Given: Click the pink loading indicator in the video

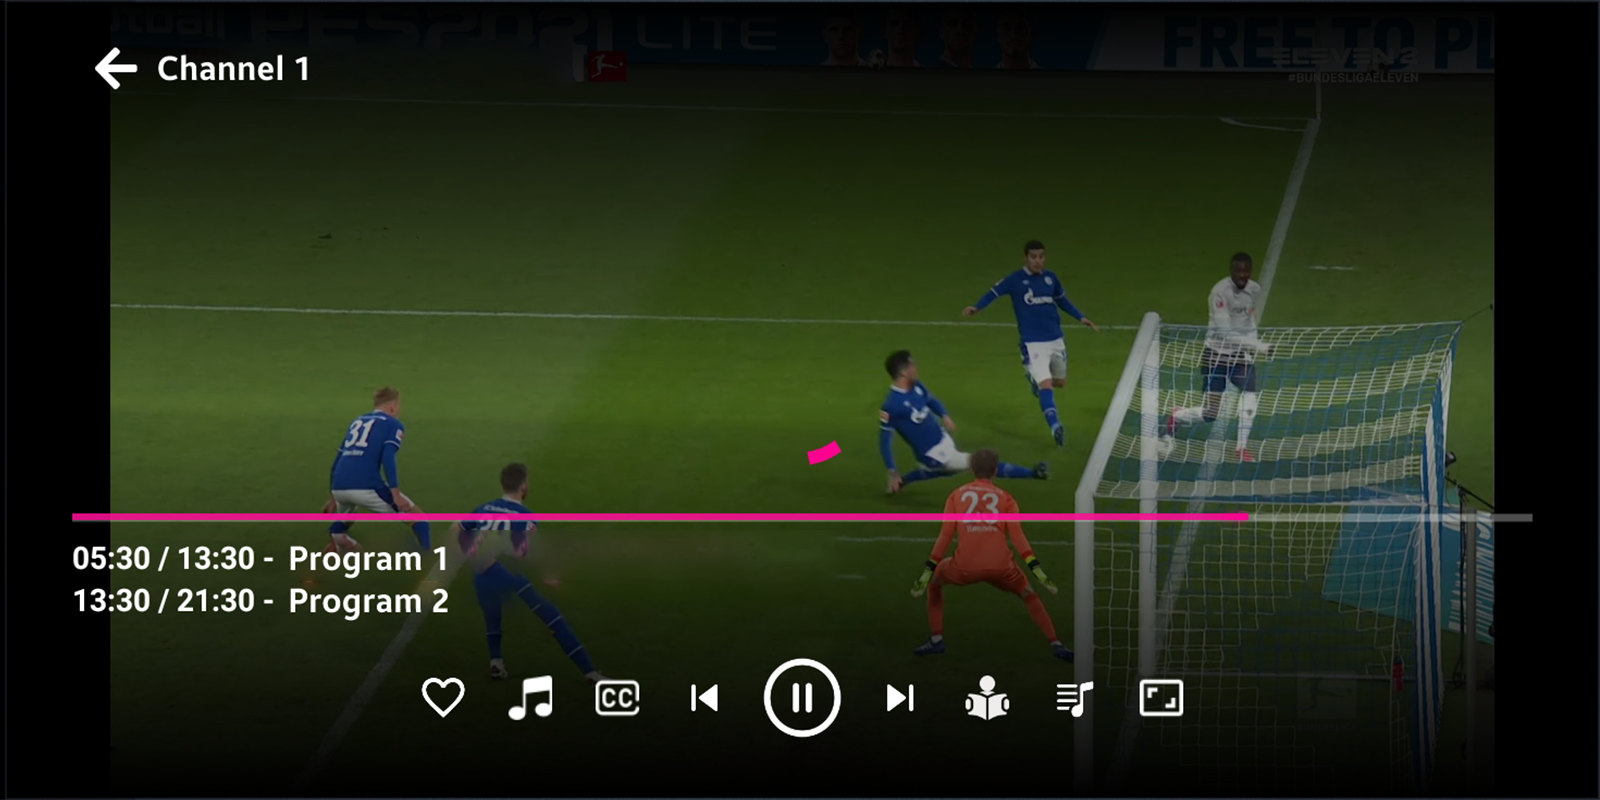Looking at the screenshot, I should [x=825, y=453].
